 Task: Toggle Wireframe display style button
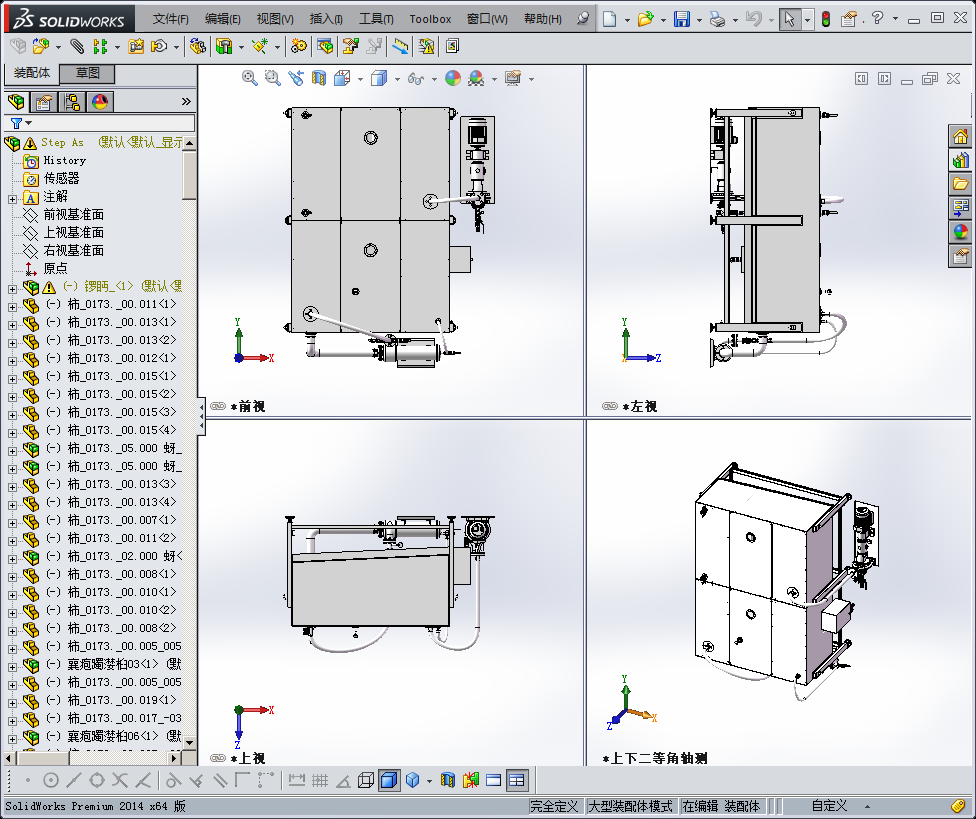click(366, 780)
